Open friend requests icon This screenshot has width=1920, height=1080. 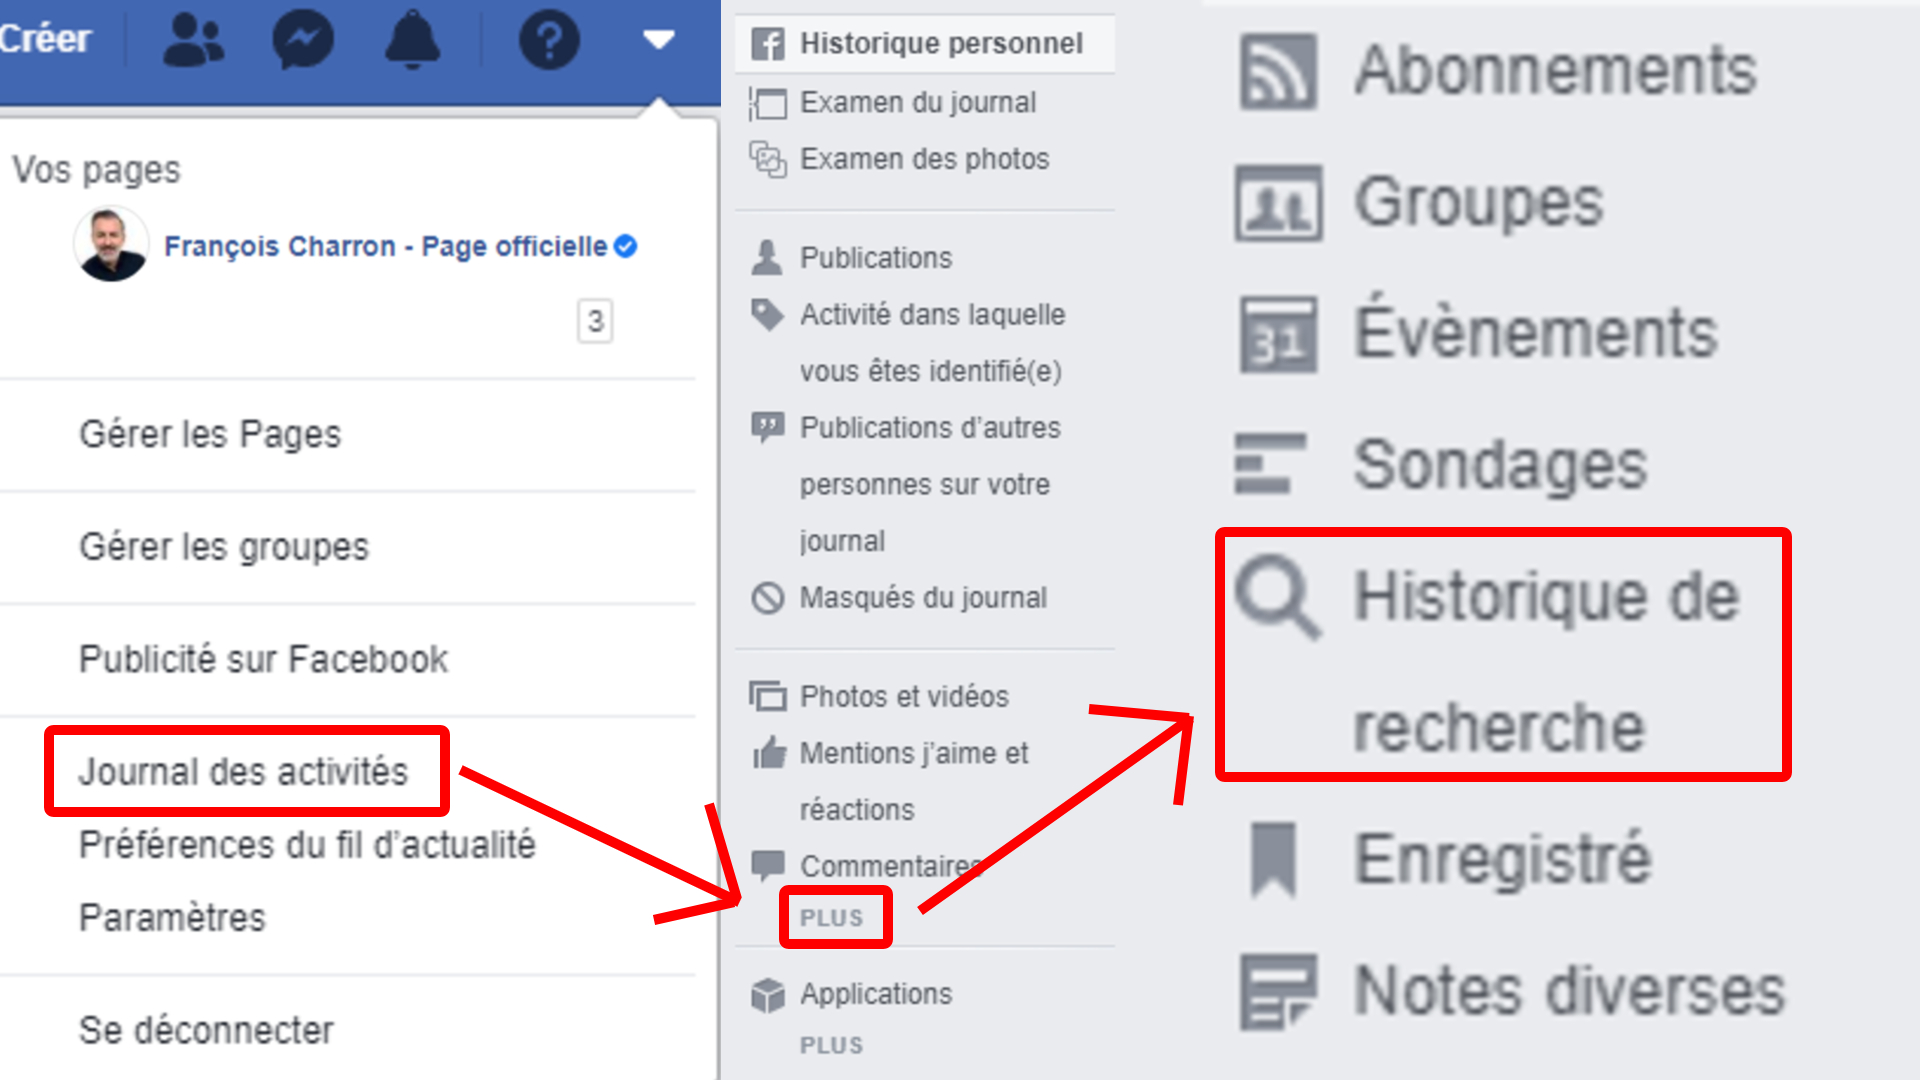pyautogui.click(x=194, y=40)
